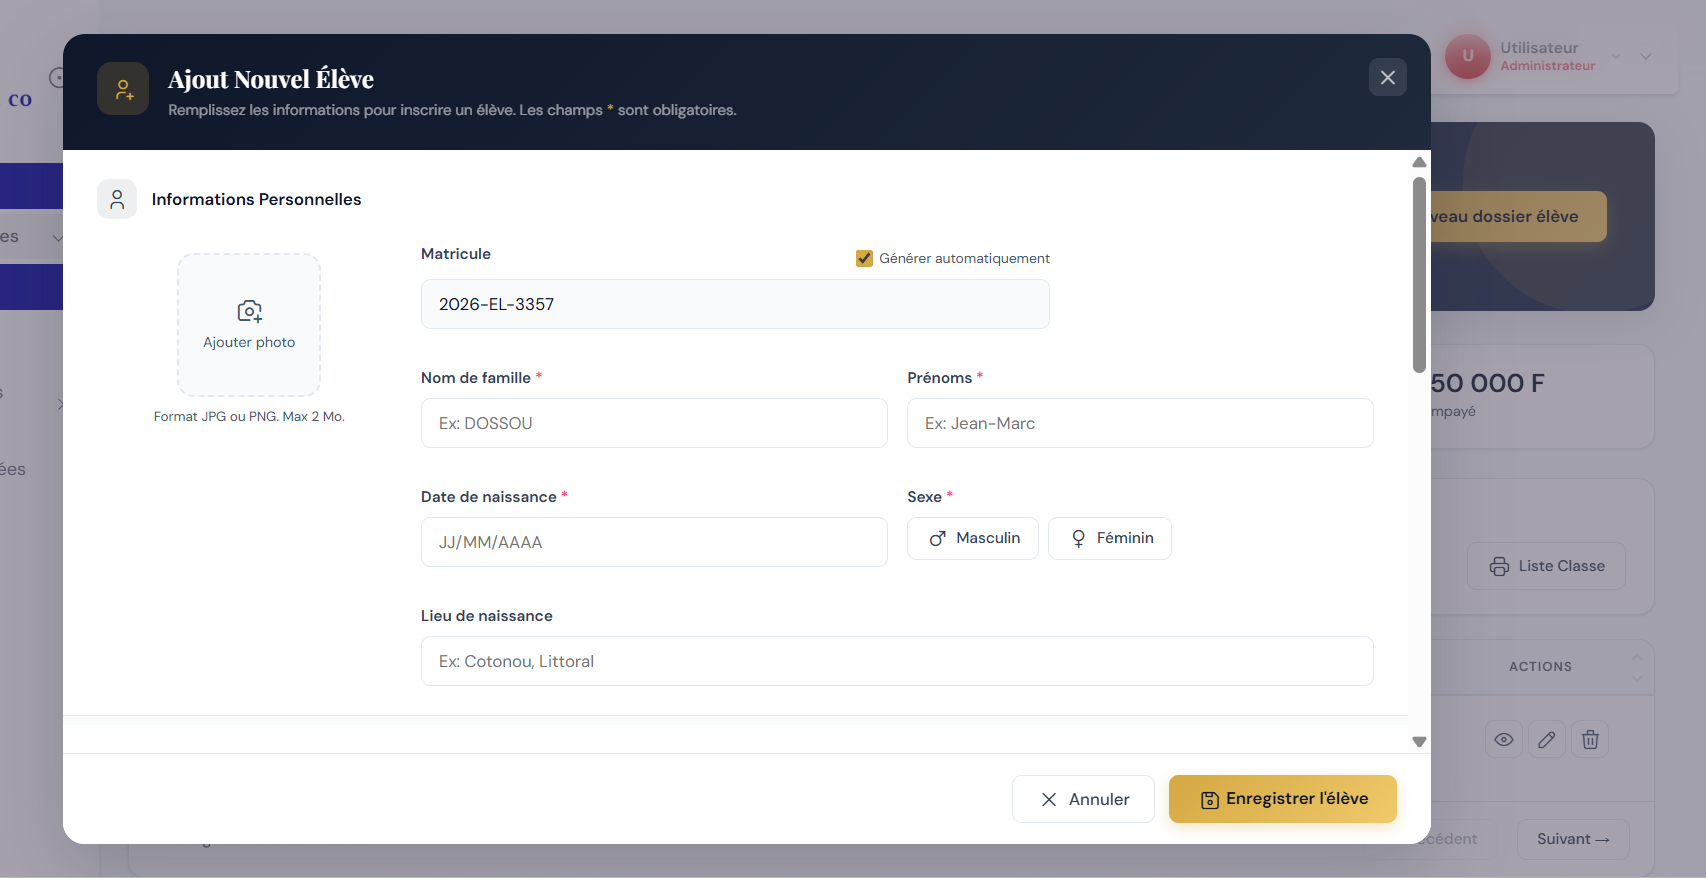Click the dialog scrollbar up arrow
The width and height of the screenshot is (1706, 878).
coord(1419,162)
